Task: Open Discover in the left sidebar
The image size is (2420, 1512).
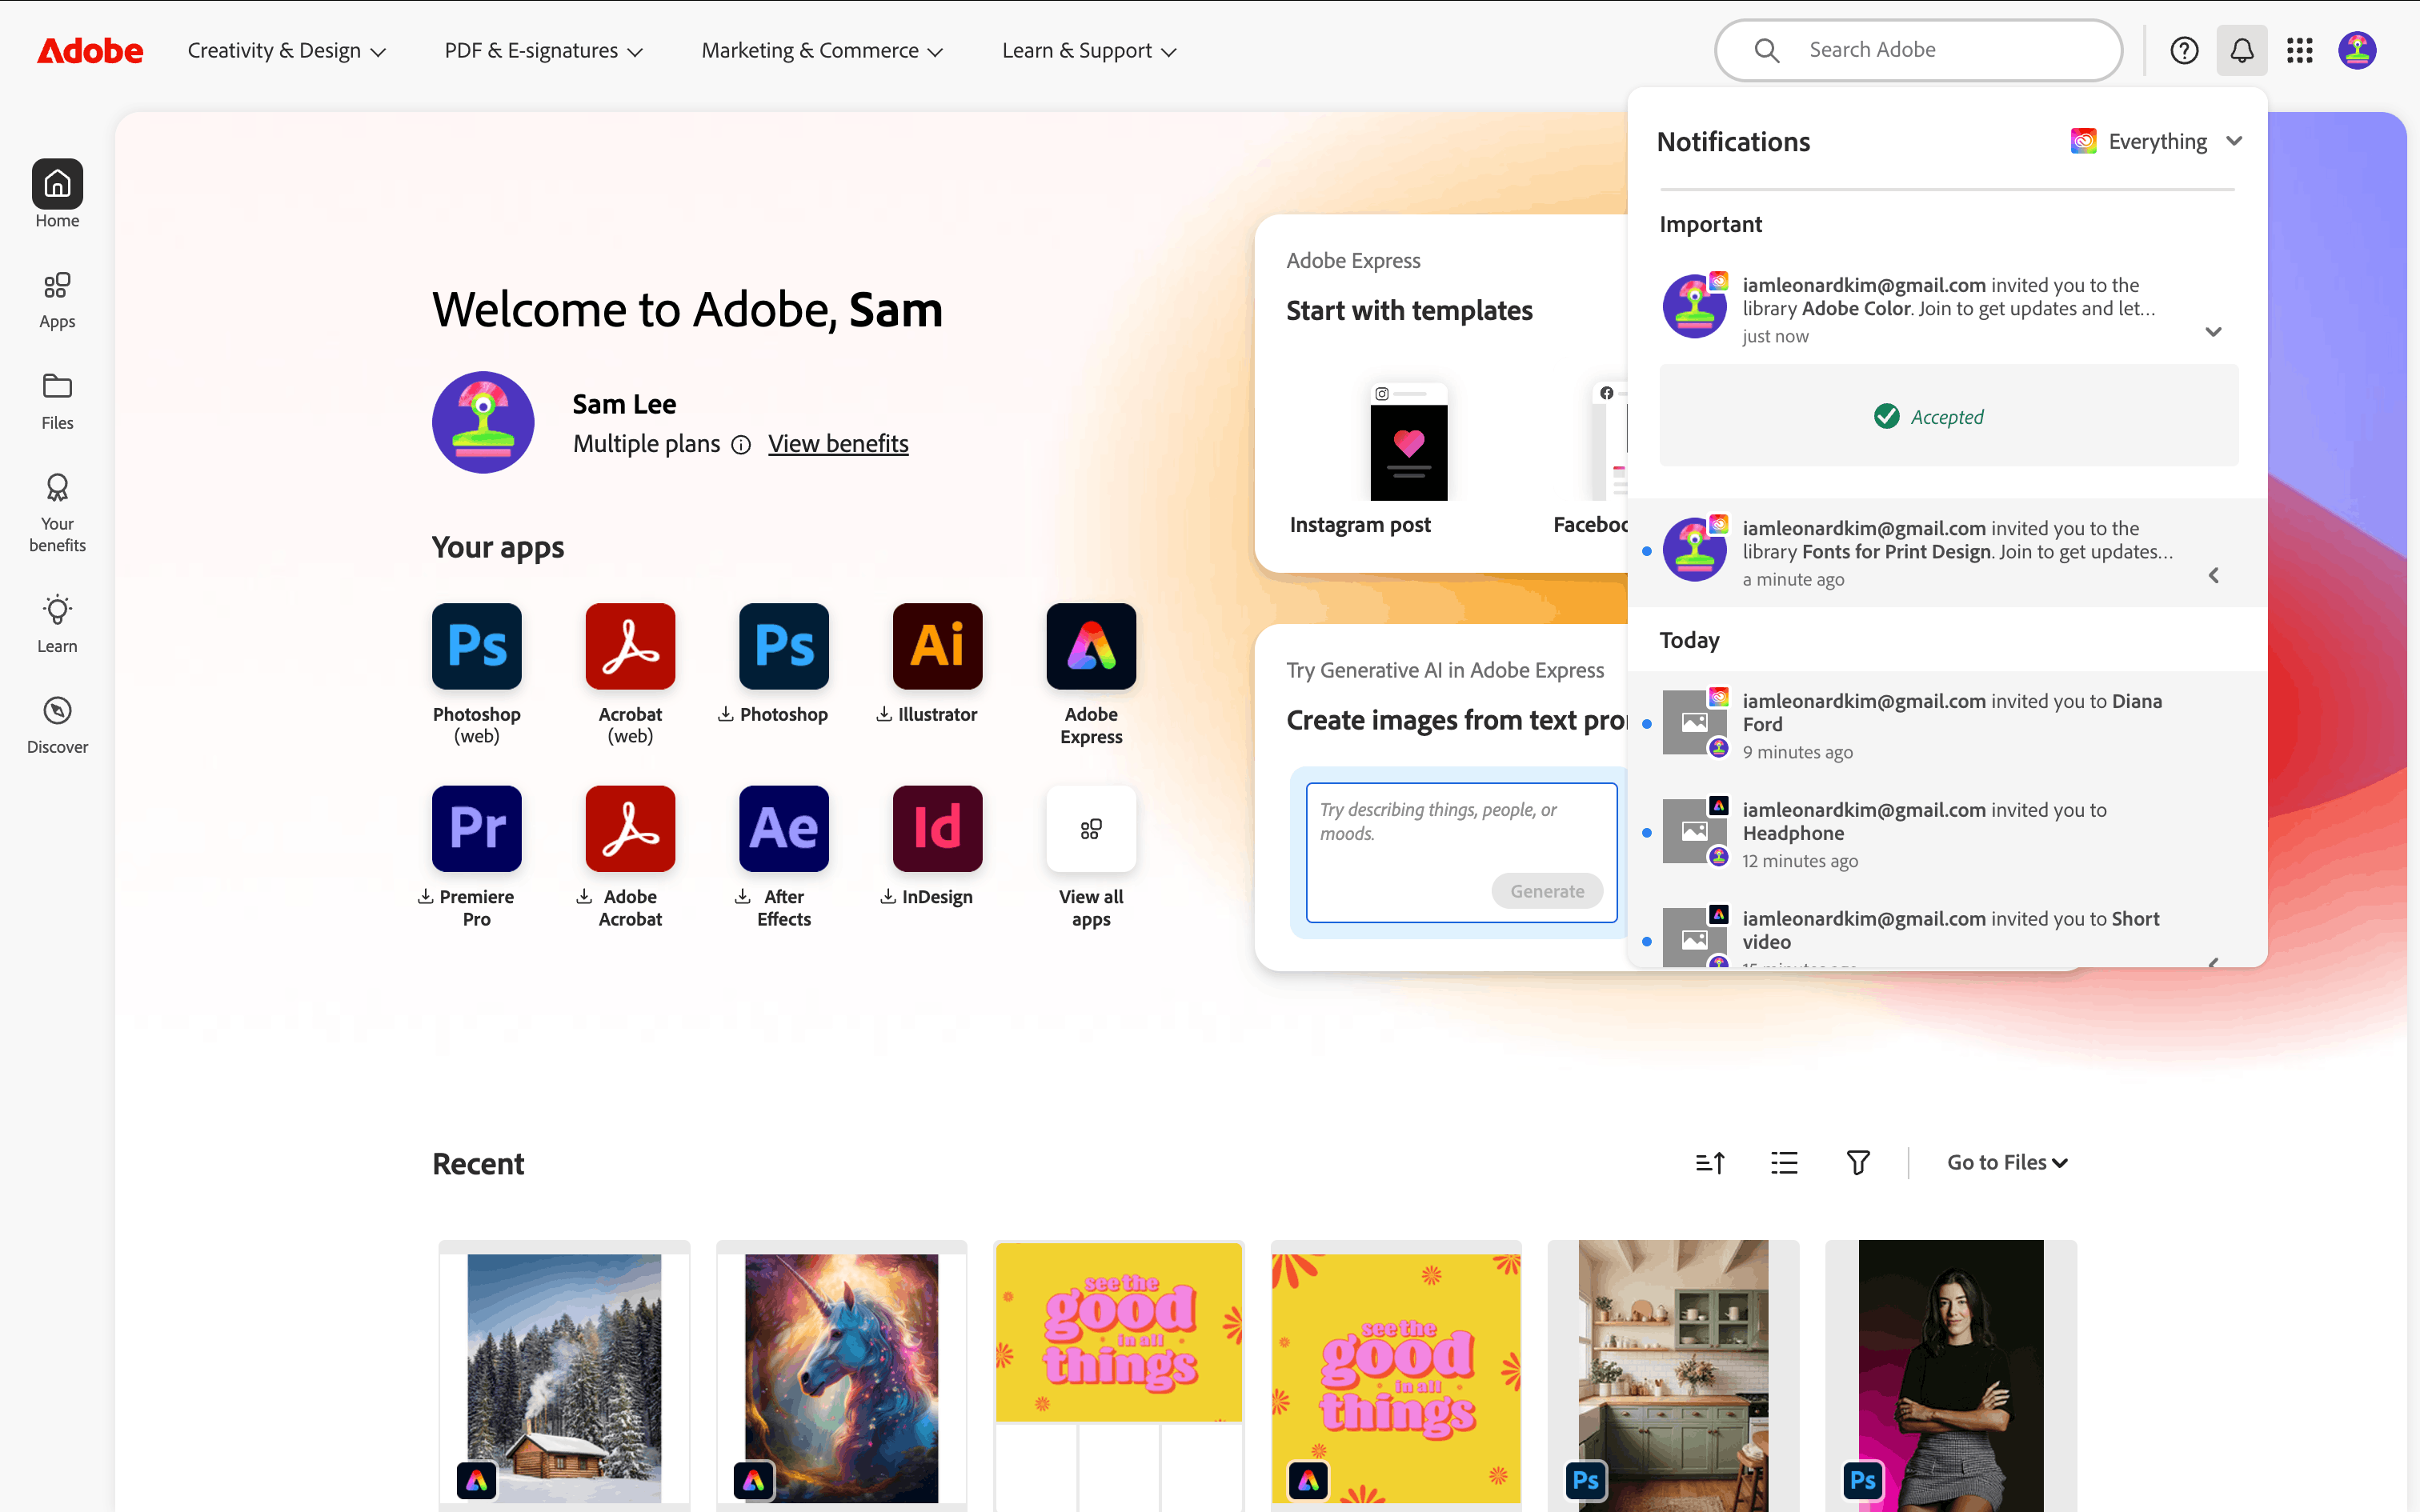Action: [x=57, y=724]
